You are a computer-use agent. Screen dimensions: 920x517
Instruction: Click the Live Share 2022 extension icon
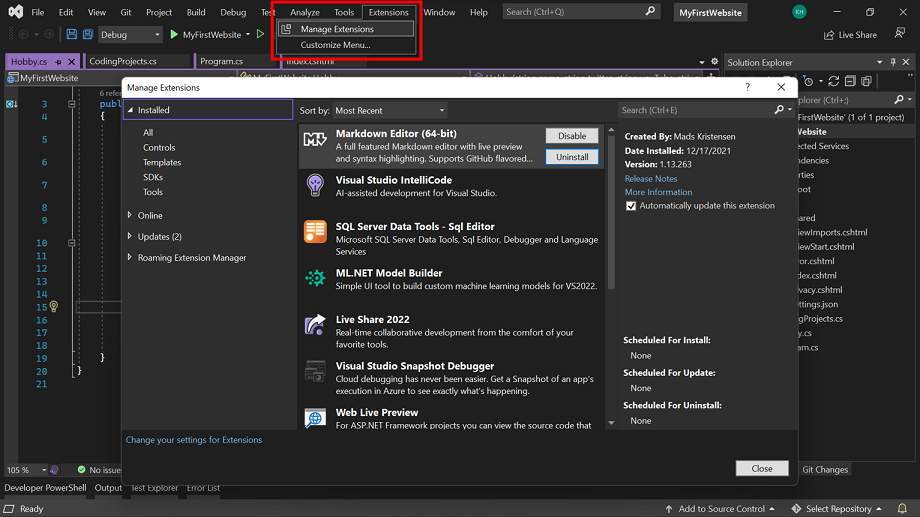pos(315,325)
